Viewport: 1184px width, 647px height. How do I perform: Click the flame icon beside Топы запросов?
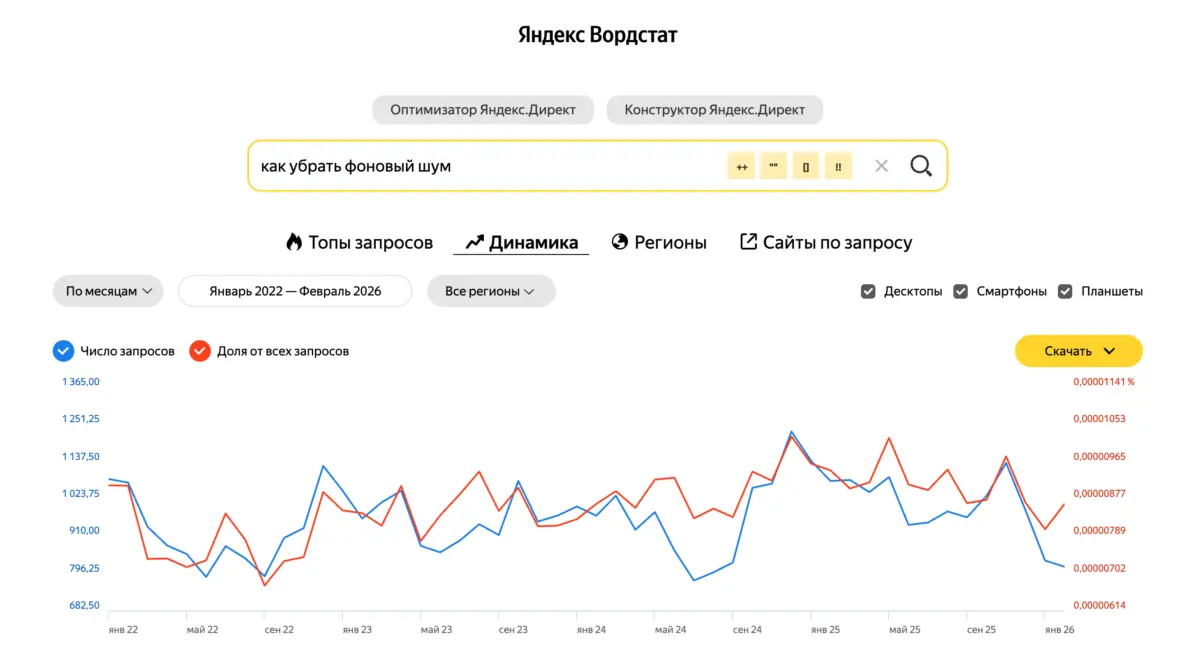tap(294, 242)
